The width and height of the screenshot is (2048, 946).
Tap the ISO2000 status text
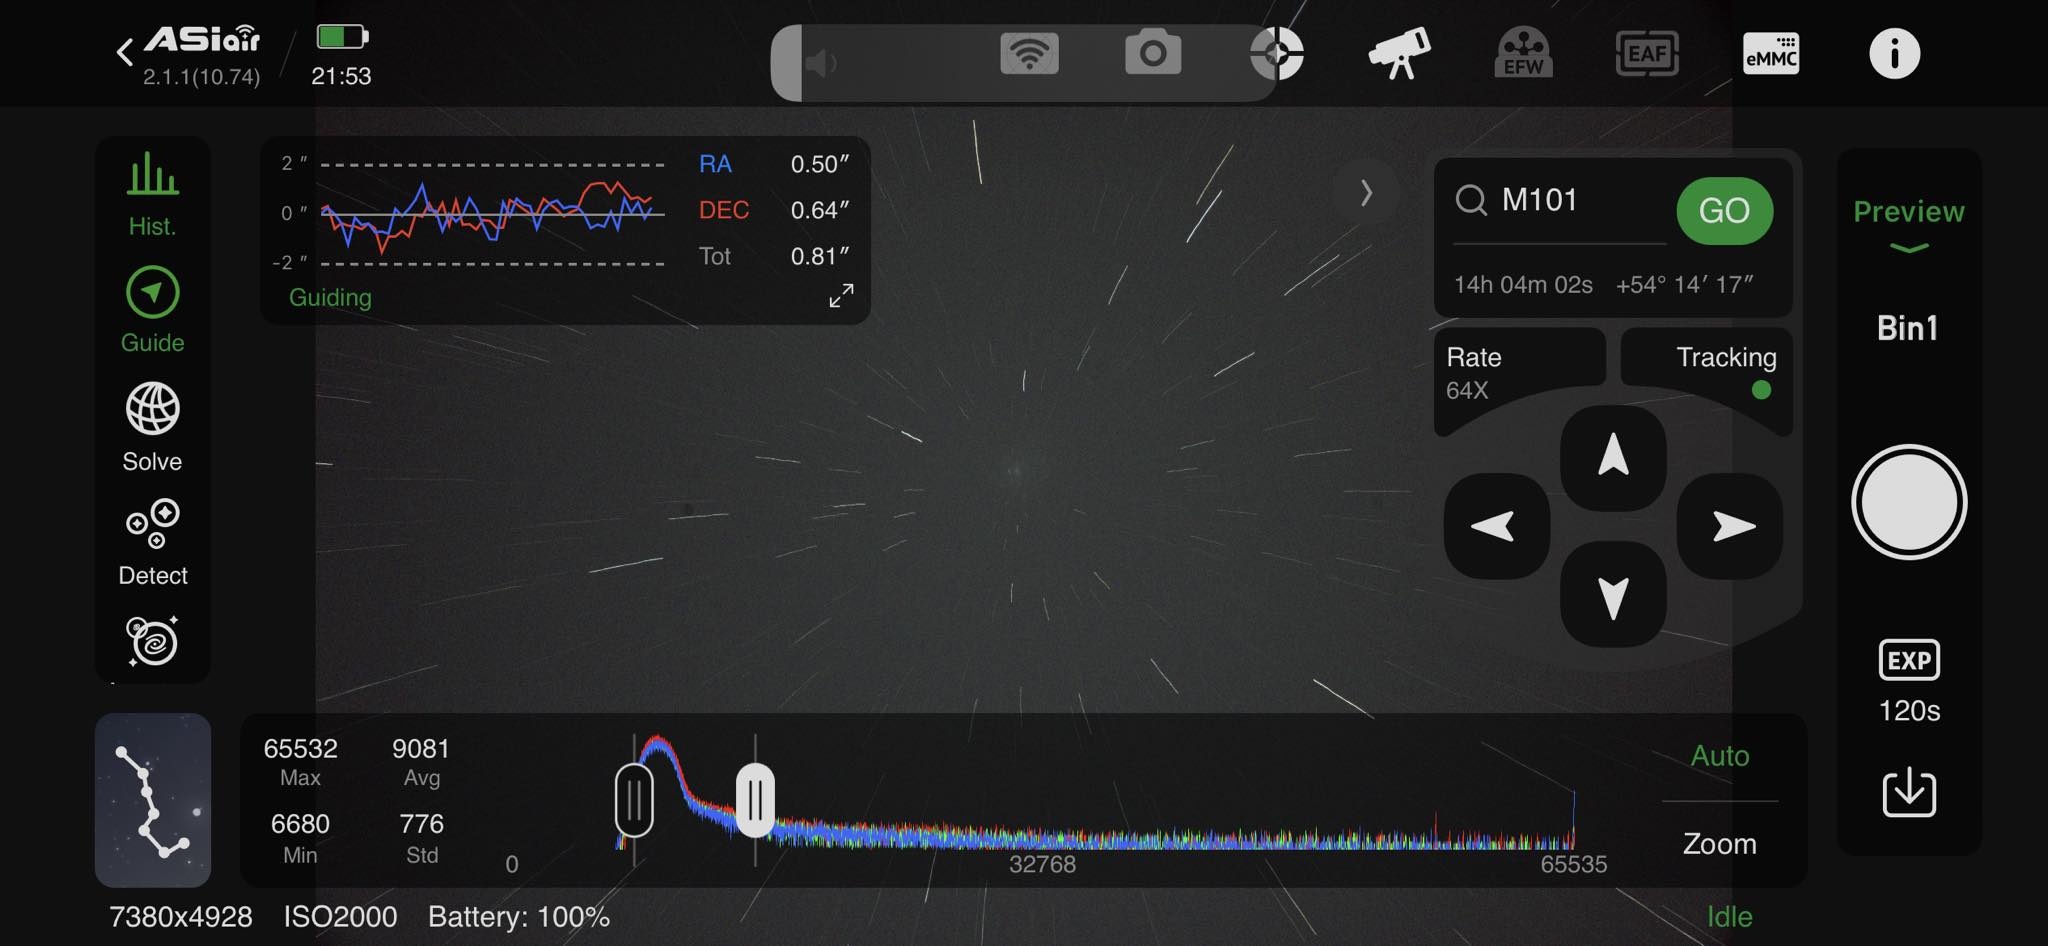click(x=340, y=917)
